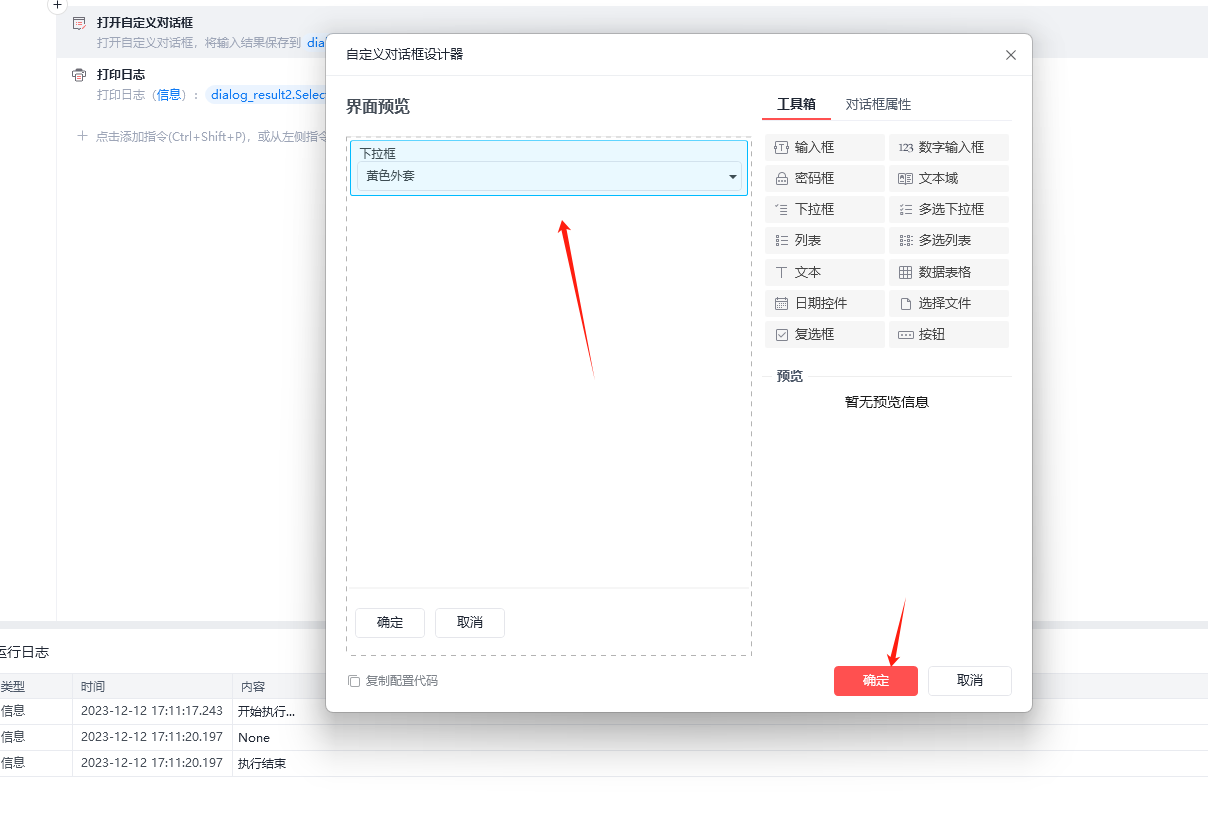Click the 信息 level tag in 打印日志 row
Image resolution: width=1208 pixels, height=813 pixels.
tap(169, 95)
